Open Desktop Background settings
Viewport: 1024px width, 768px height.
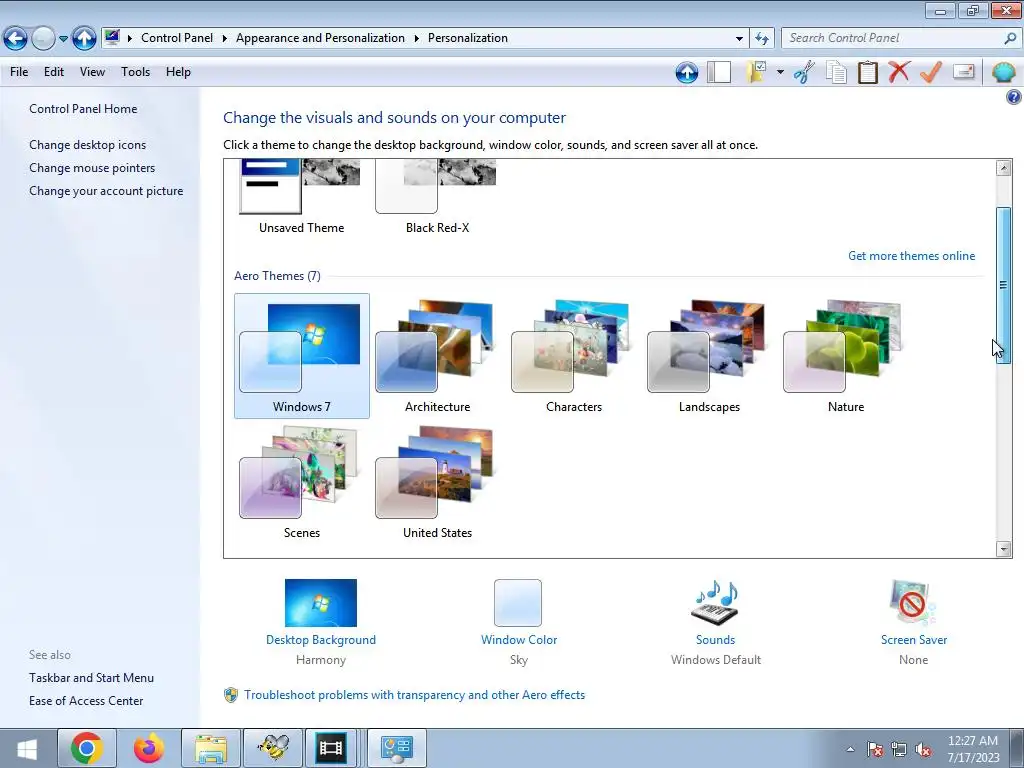click(321, 622)
